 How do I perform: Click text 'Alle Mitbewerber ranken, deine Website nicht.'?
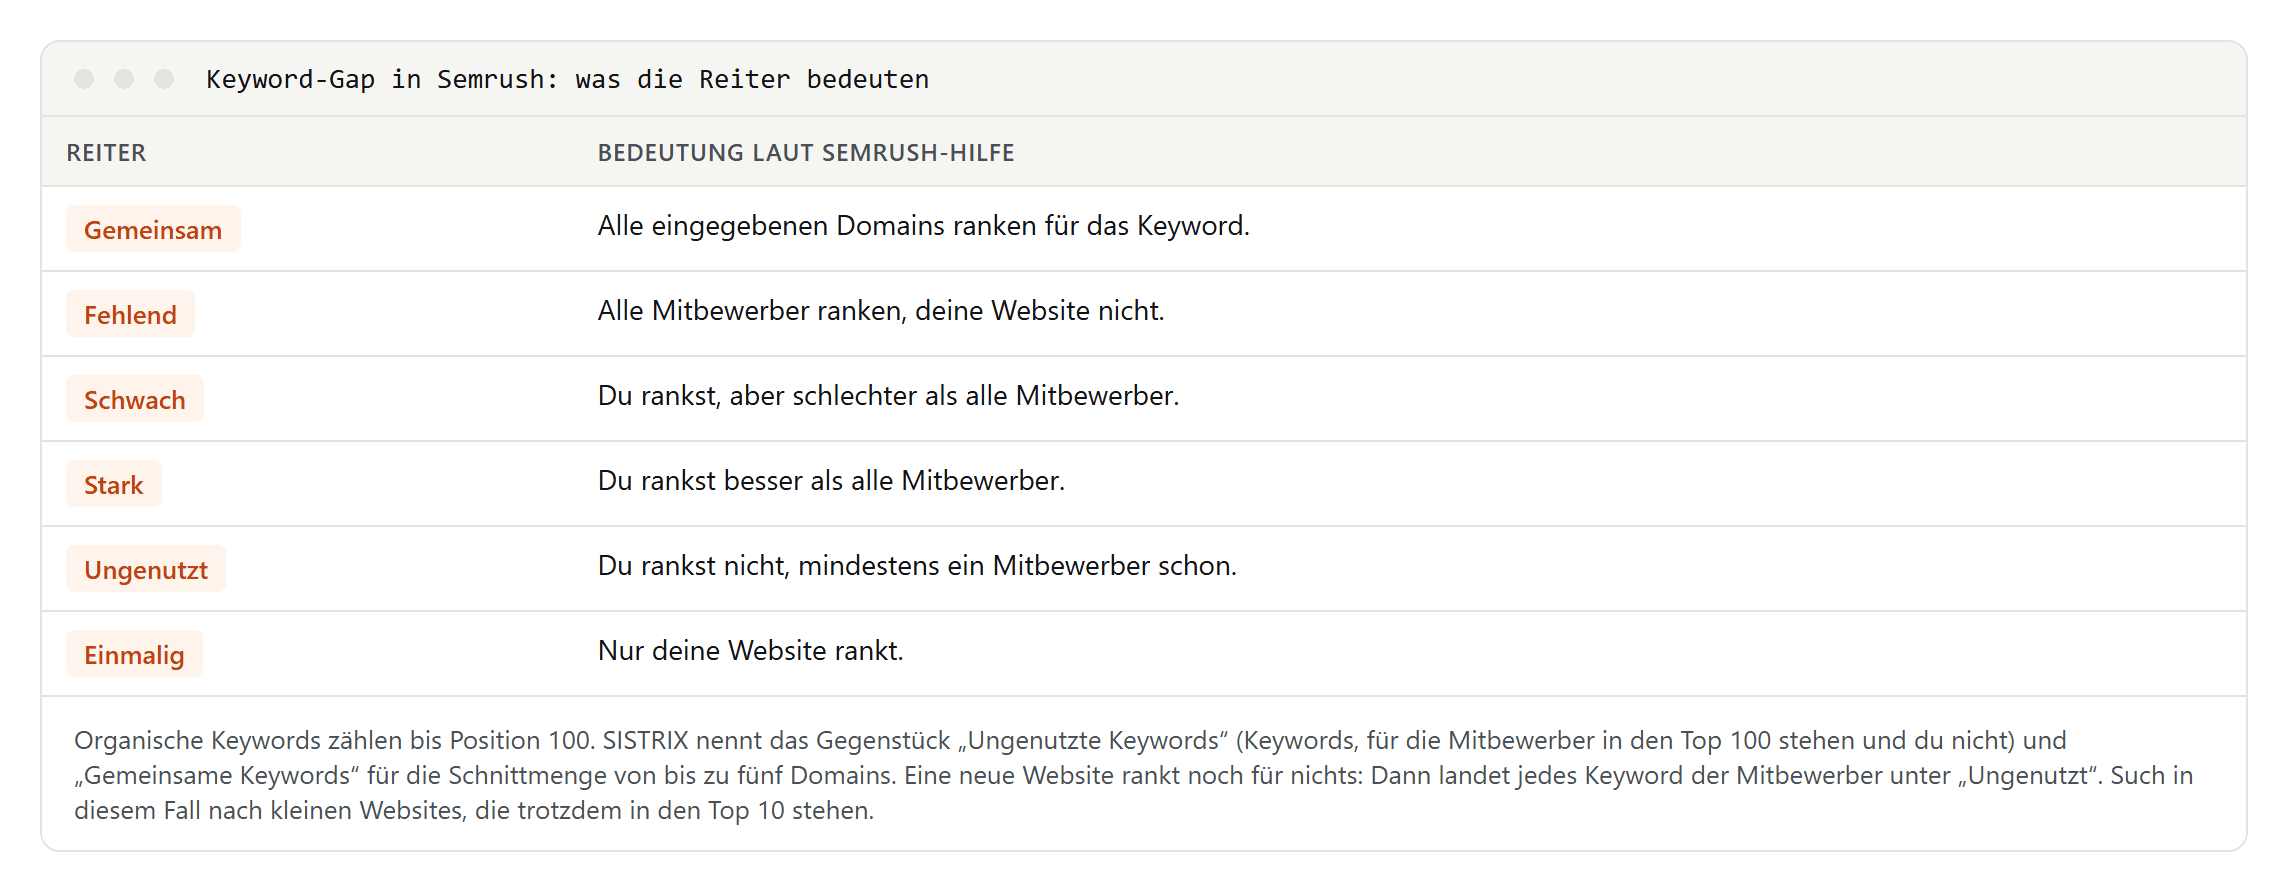(x=881, y=311)
